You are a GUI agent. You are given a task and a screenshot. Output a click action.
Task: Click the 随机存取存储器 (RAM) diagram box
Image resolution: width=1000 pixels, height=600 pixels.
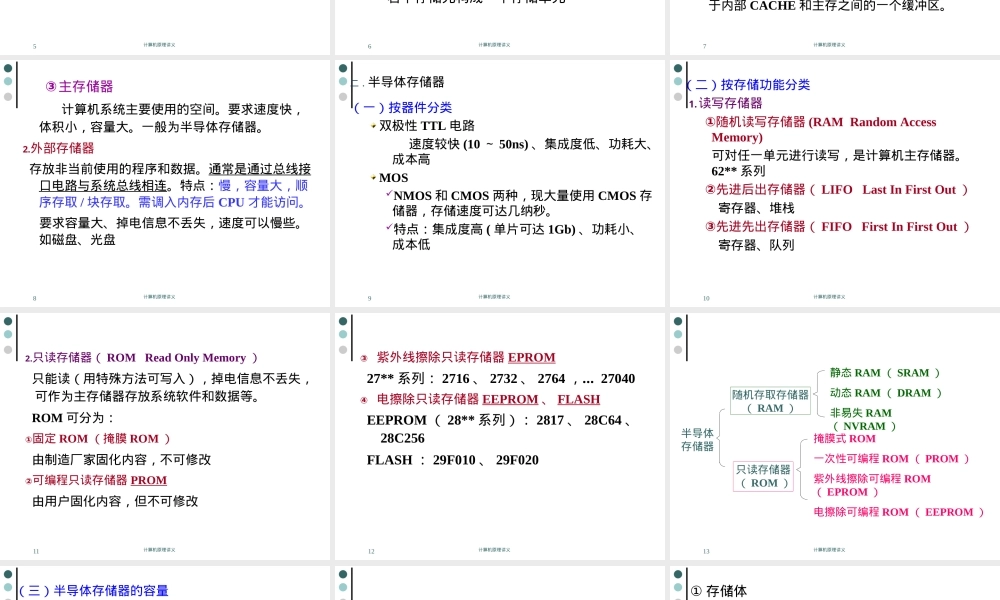[x=770, y=402]
